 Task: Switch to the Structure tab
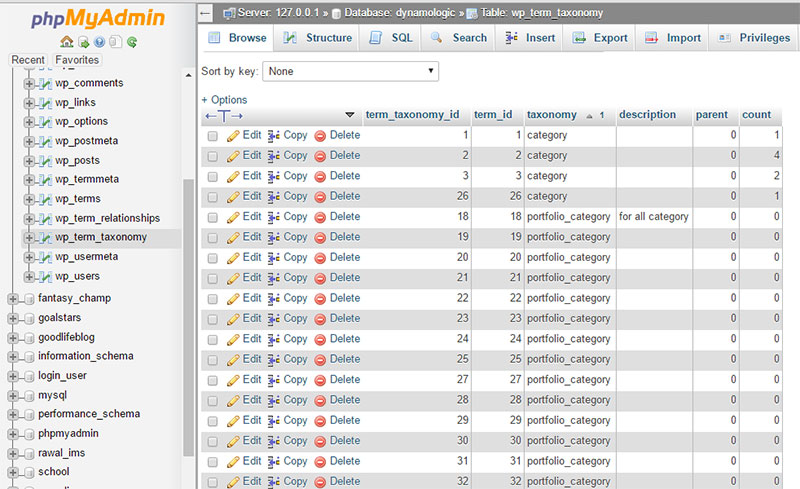(317, 38)
